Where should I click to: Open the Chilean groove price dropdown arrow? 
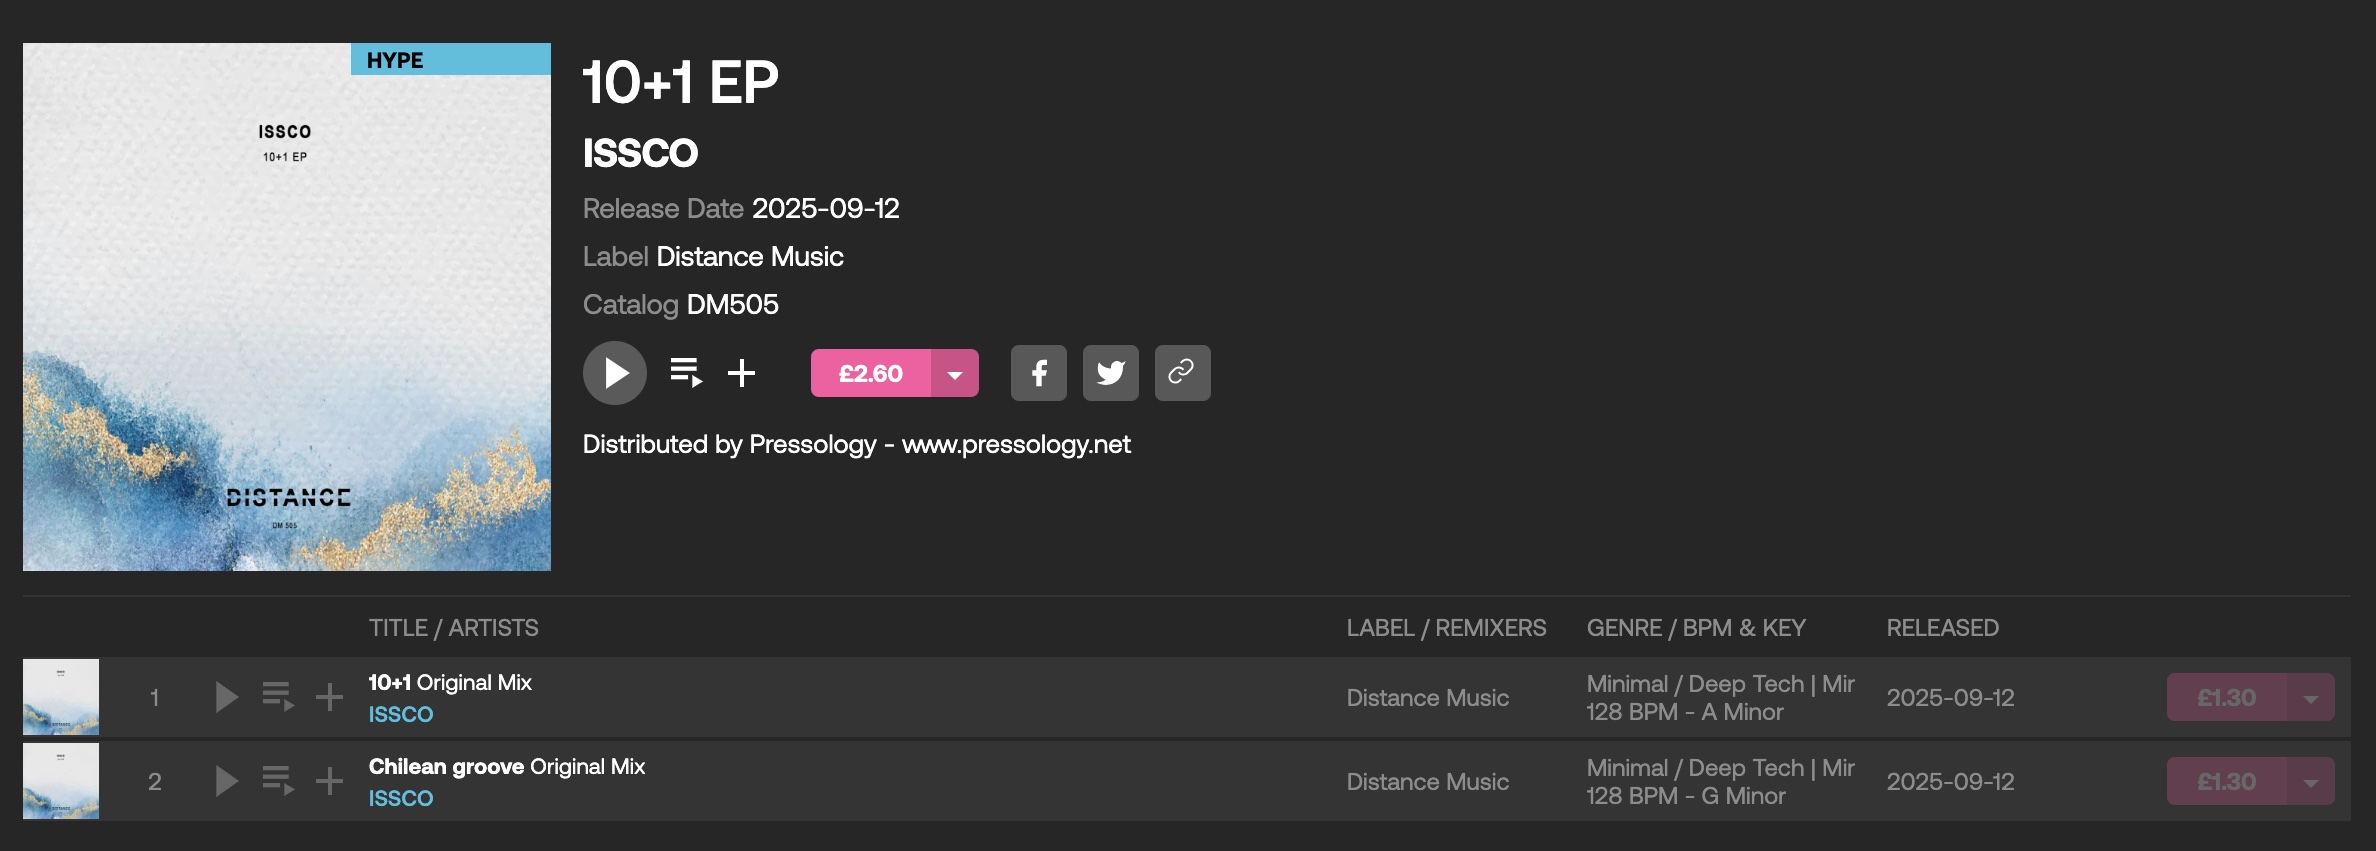[x=2310, y=782]
